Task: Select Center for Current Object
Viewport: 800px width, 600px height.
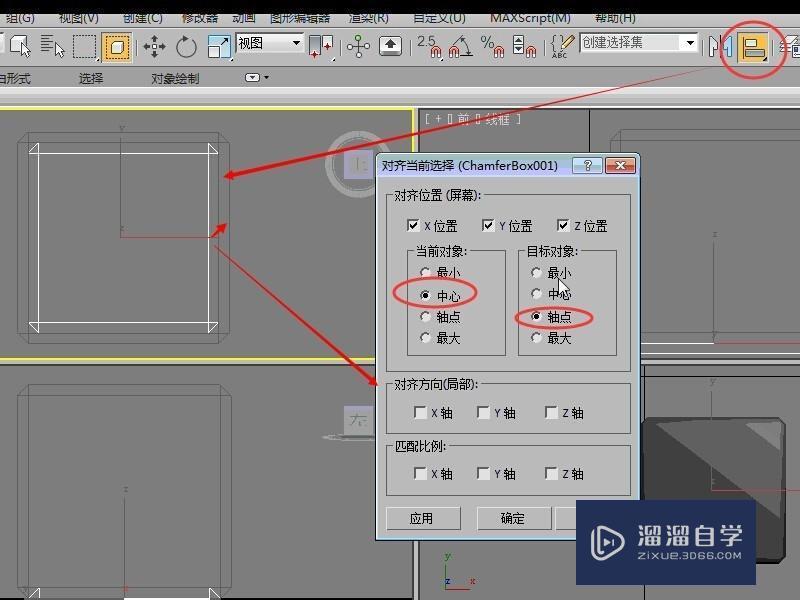Action: (425, 295)
